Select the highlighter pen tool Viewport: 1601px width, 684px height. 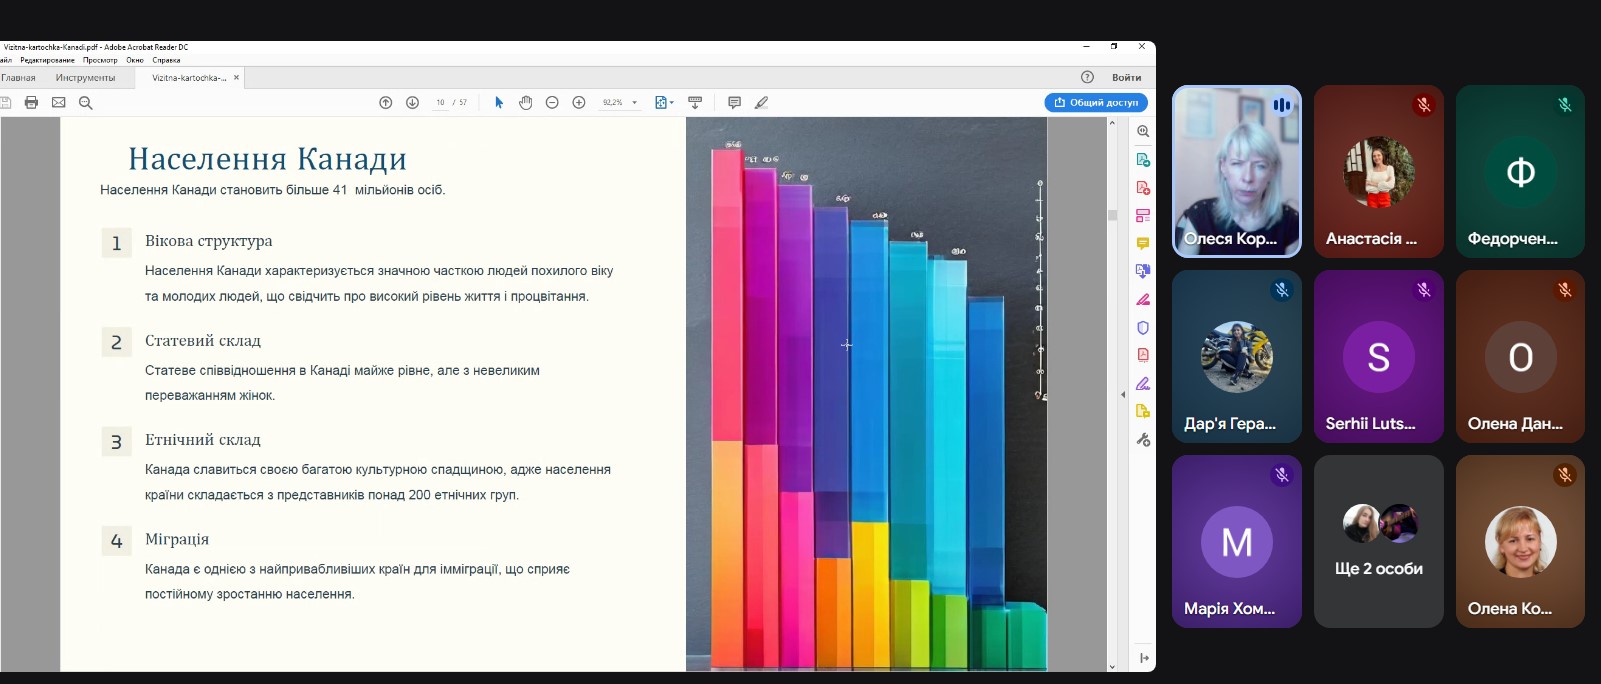point(762,103)
